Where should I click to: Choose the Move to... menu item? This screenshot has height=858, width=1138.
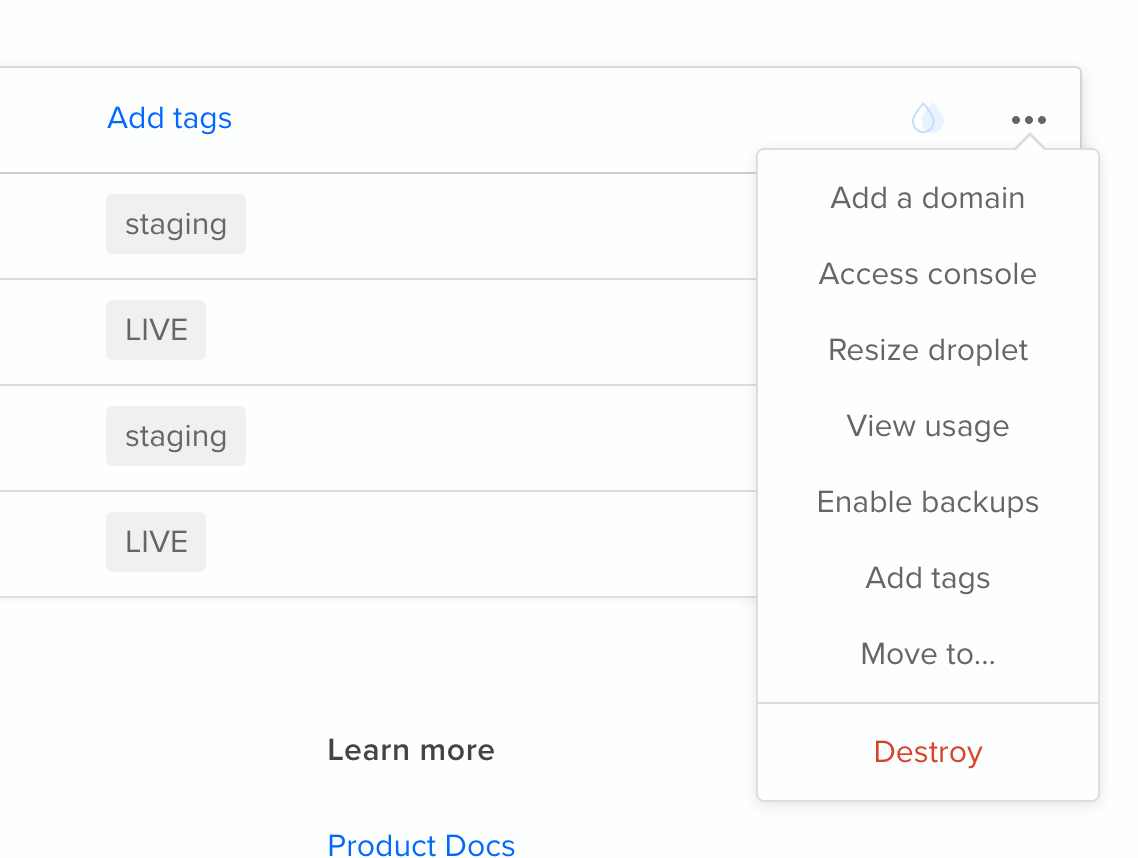[x=927, y=654]
